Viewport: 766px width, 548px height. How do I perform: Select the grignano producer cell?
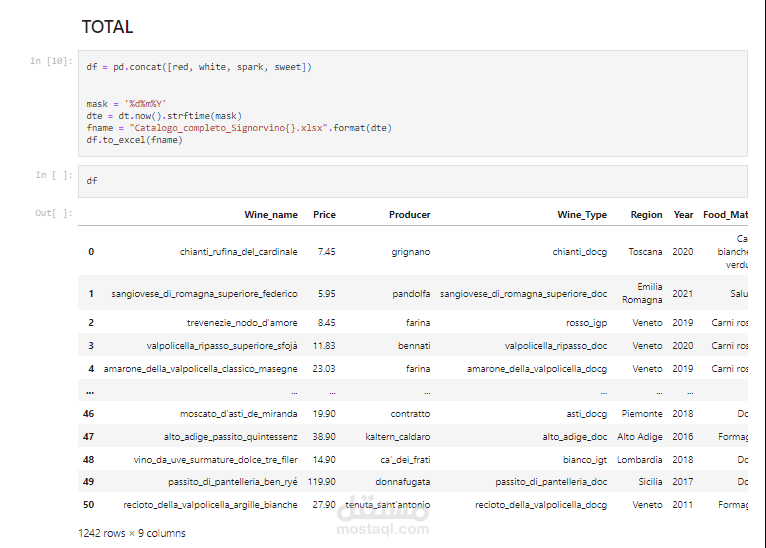pyautogui.click(x=411, y=252)
